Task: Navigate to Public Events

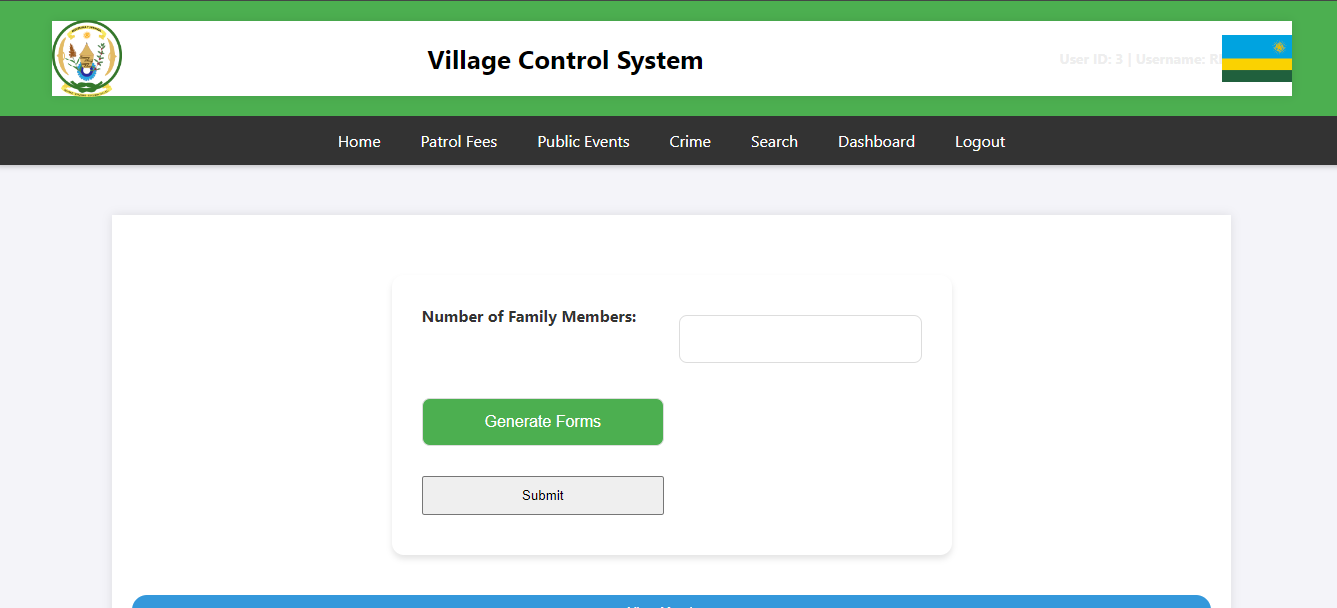Action: click(x=583, y=141)
